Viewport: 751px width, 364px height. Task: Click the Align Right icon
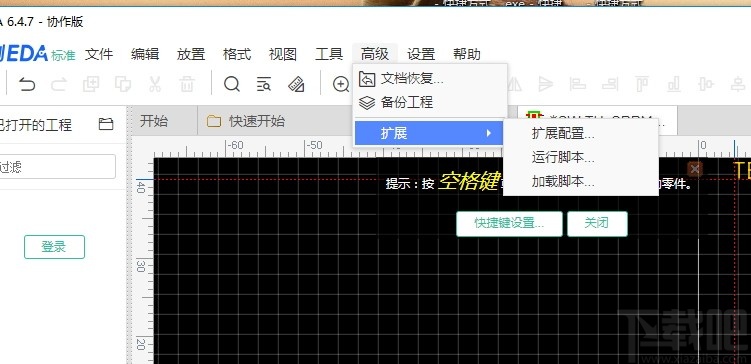[x=610, y=85]
